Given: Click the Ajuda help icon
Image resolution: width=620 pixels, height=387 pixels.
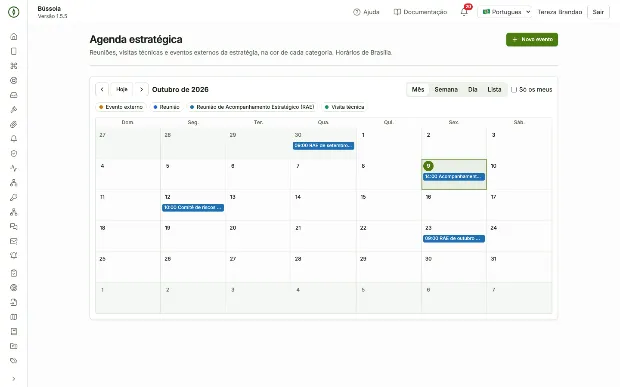Looking at the screenshot, I should tap(356, 12).
